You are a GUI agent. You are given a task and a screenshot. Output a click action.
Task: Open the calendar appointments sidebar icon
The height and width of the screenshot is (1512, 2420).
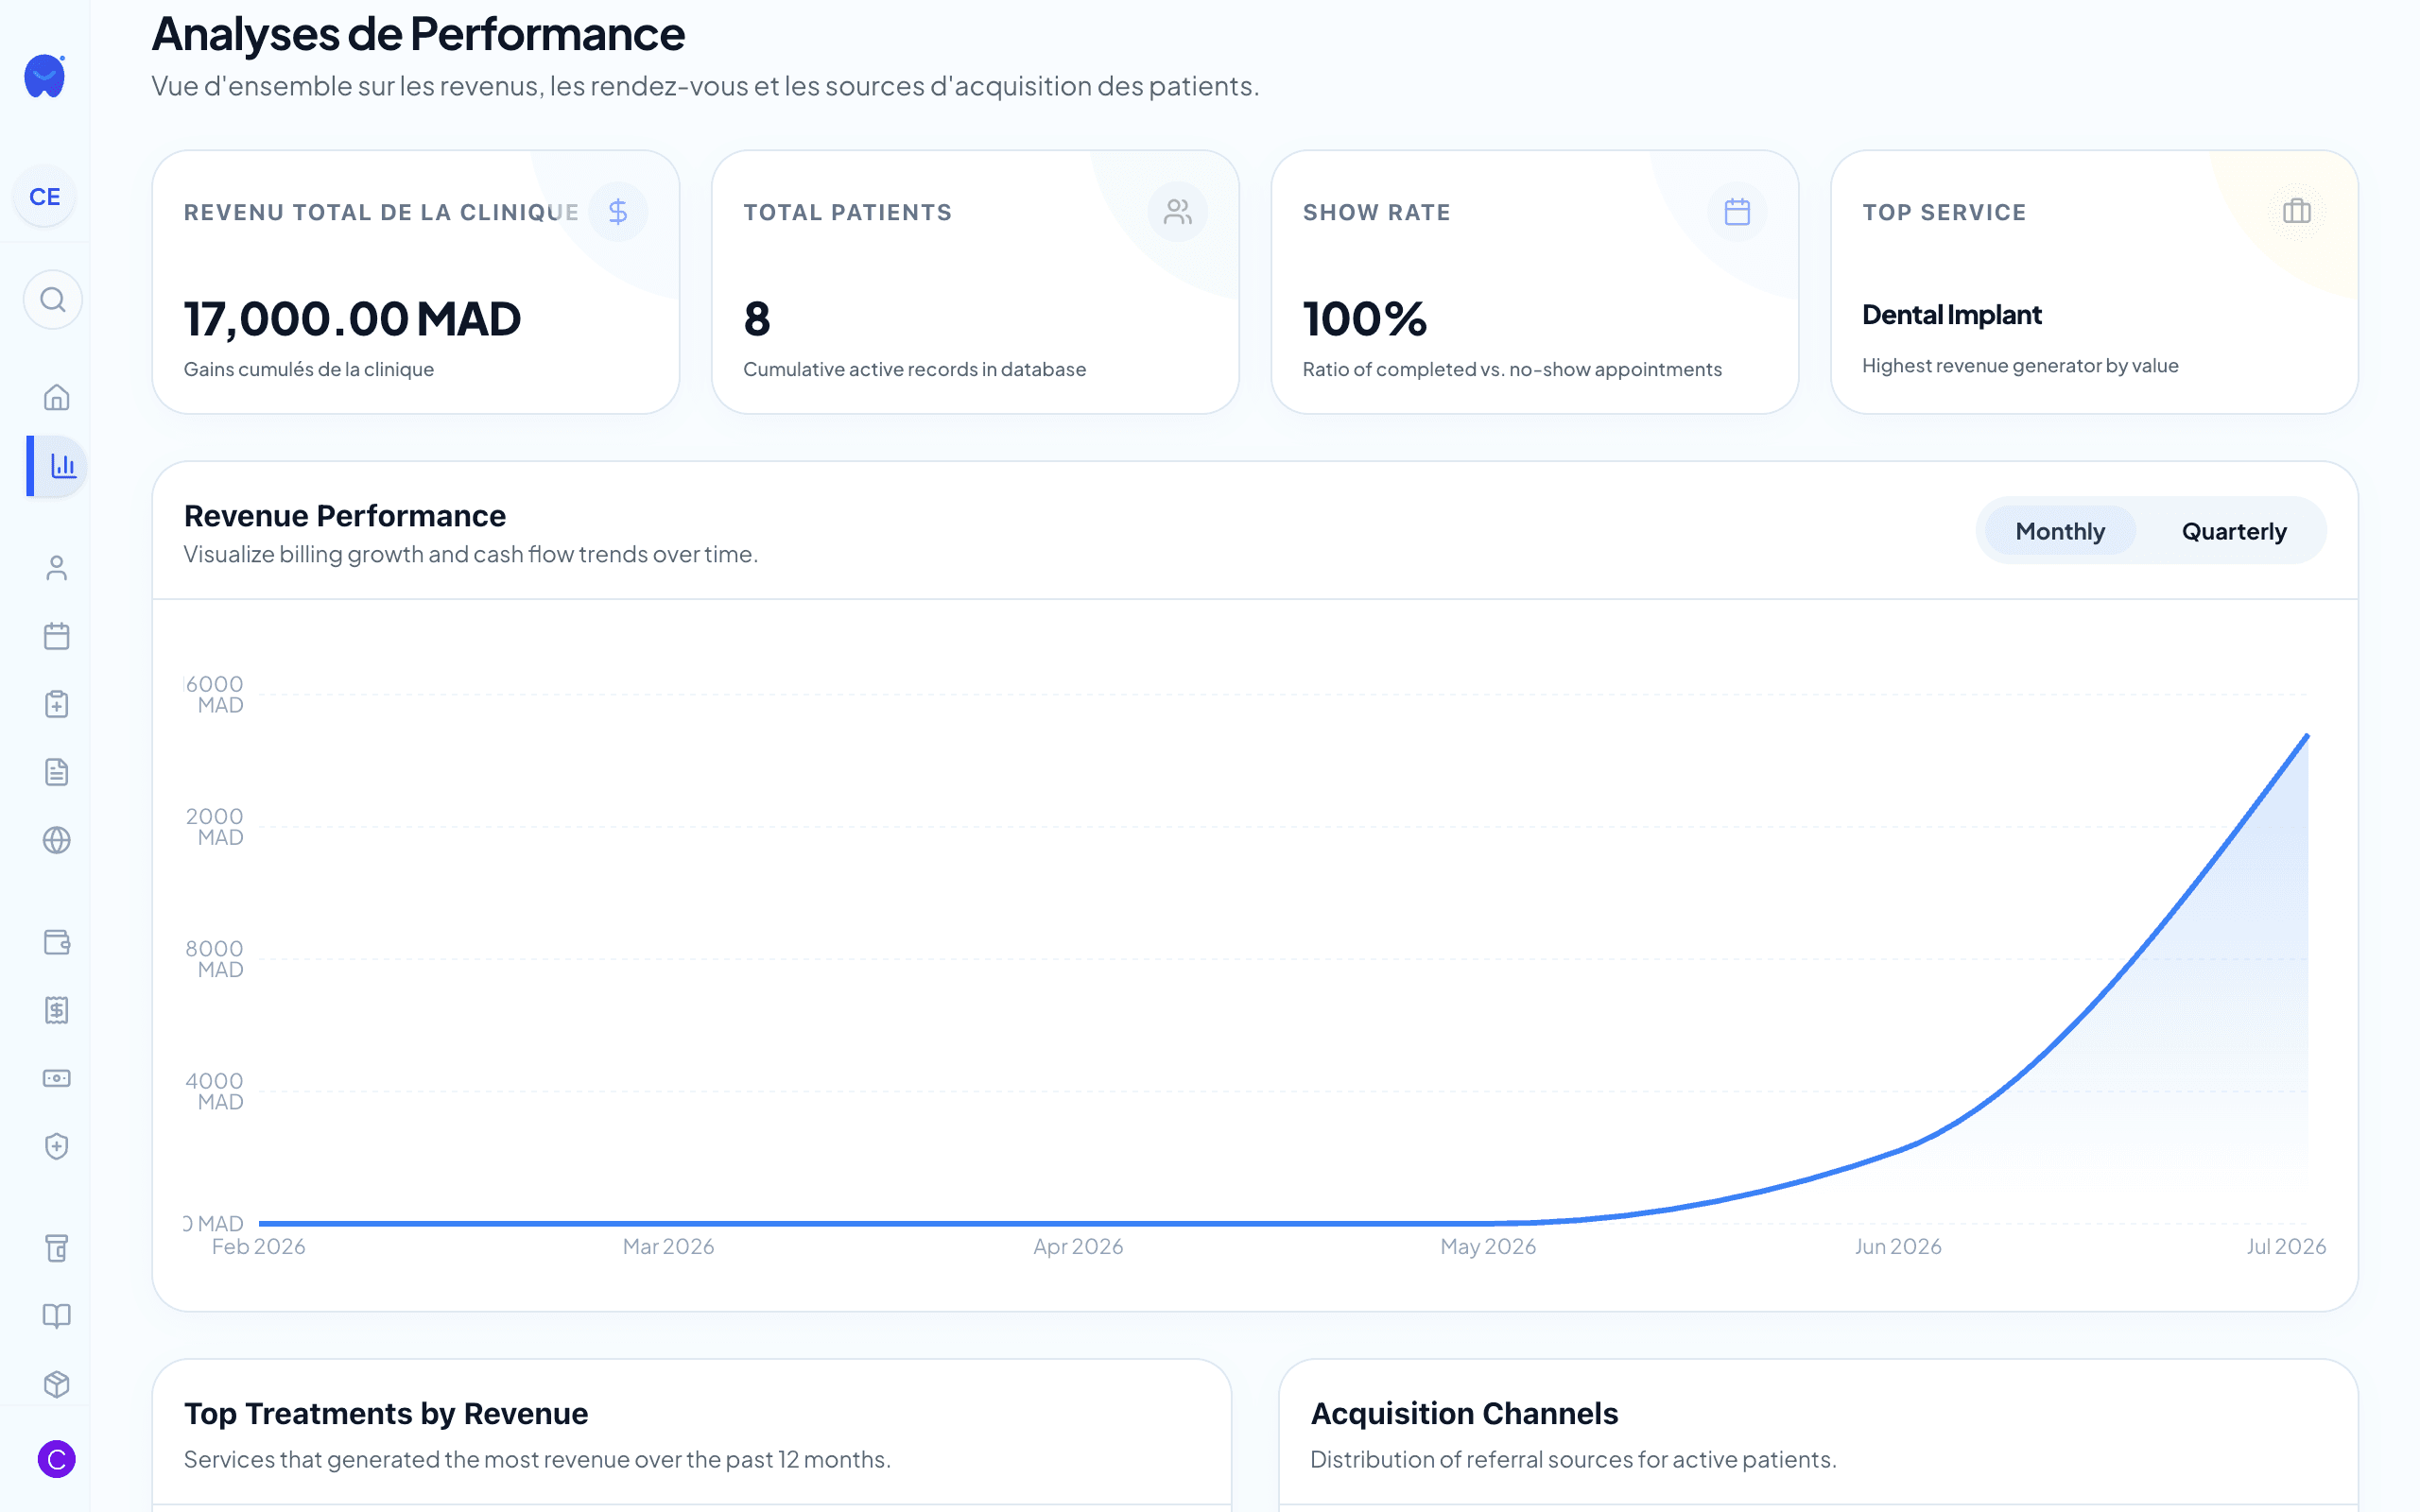coord(57,636)
